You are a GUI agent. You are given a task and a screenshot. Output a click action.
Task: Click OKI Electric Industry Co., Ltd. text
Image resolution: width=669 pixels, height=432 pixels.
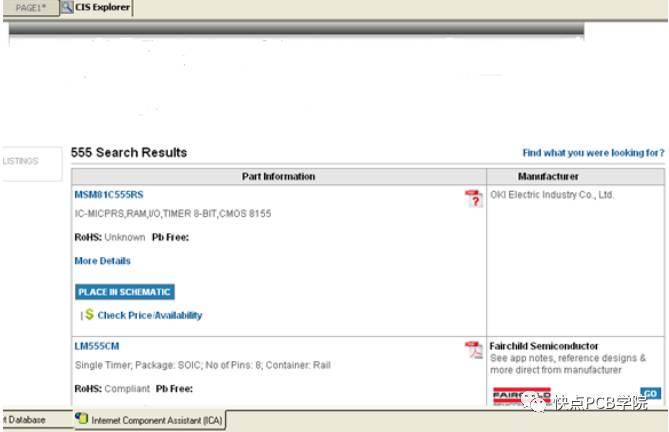point(552,195)
